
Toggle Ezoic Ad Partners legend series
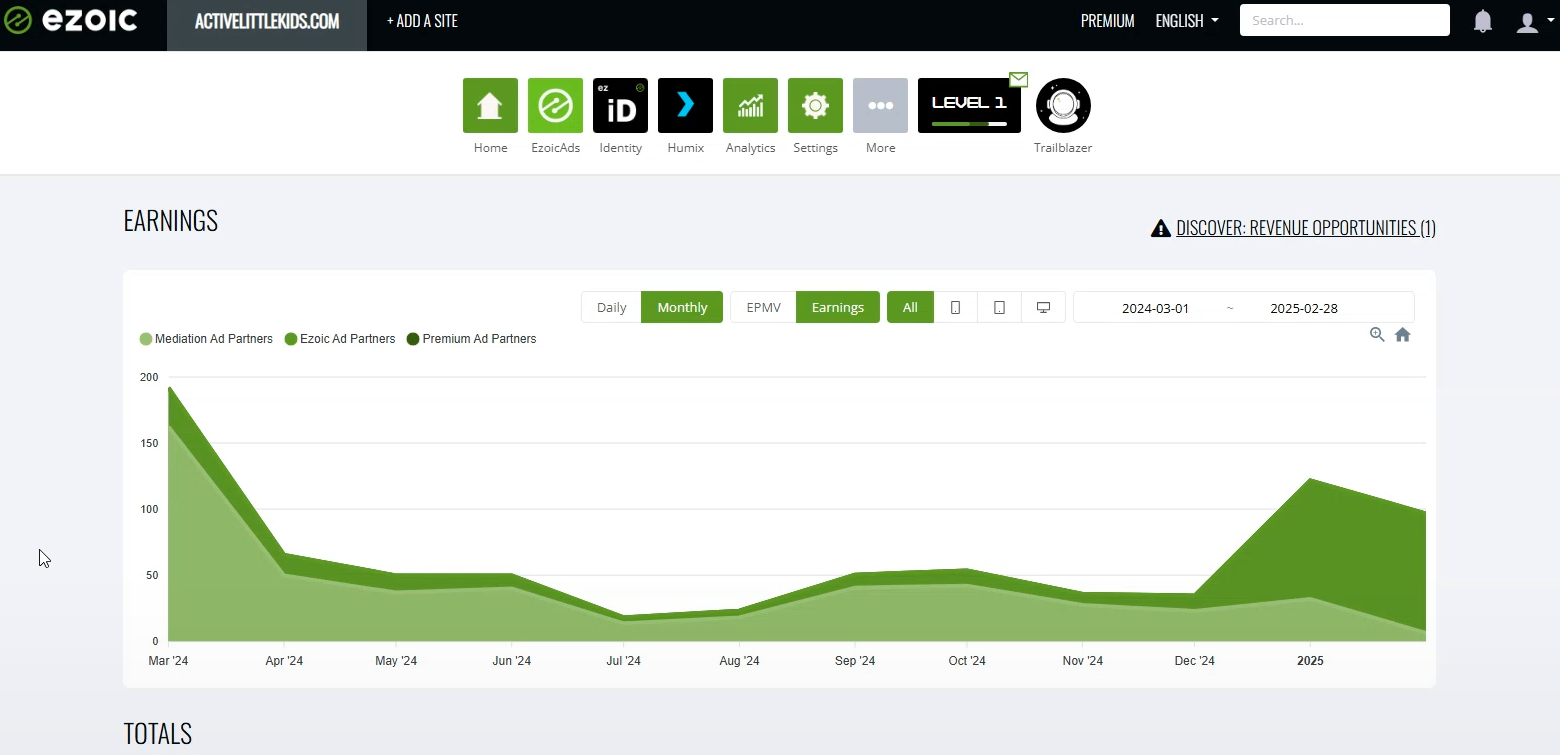pos(340,339)
